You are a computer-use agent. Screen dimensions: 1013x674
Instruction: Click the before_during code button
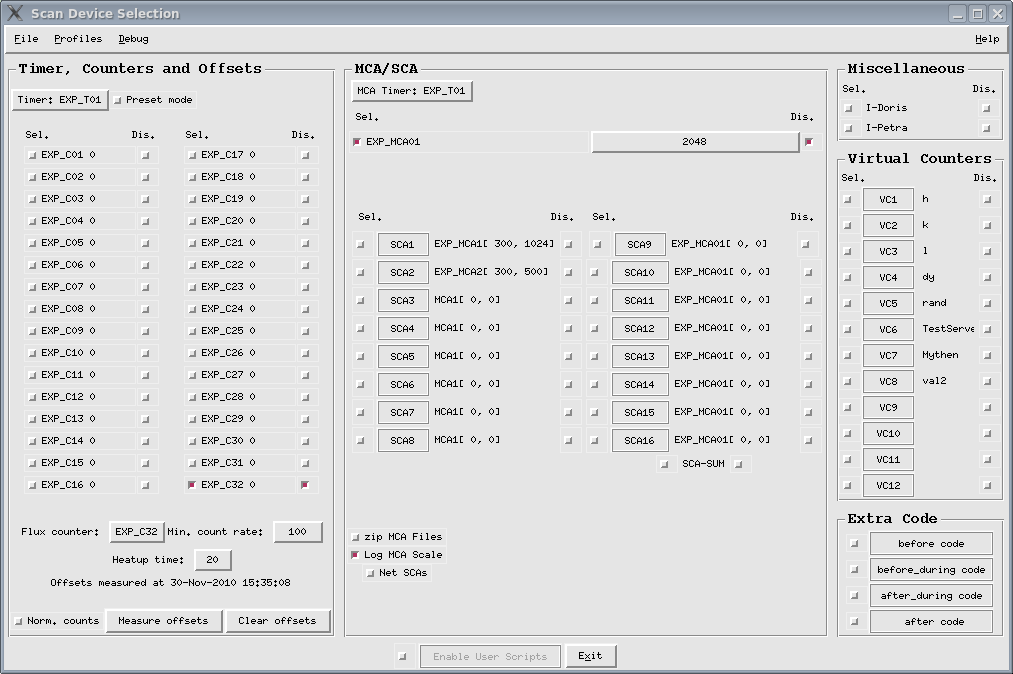931,569
